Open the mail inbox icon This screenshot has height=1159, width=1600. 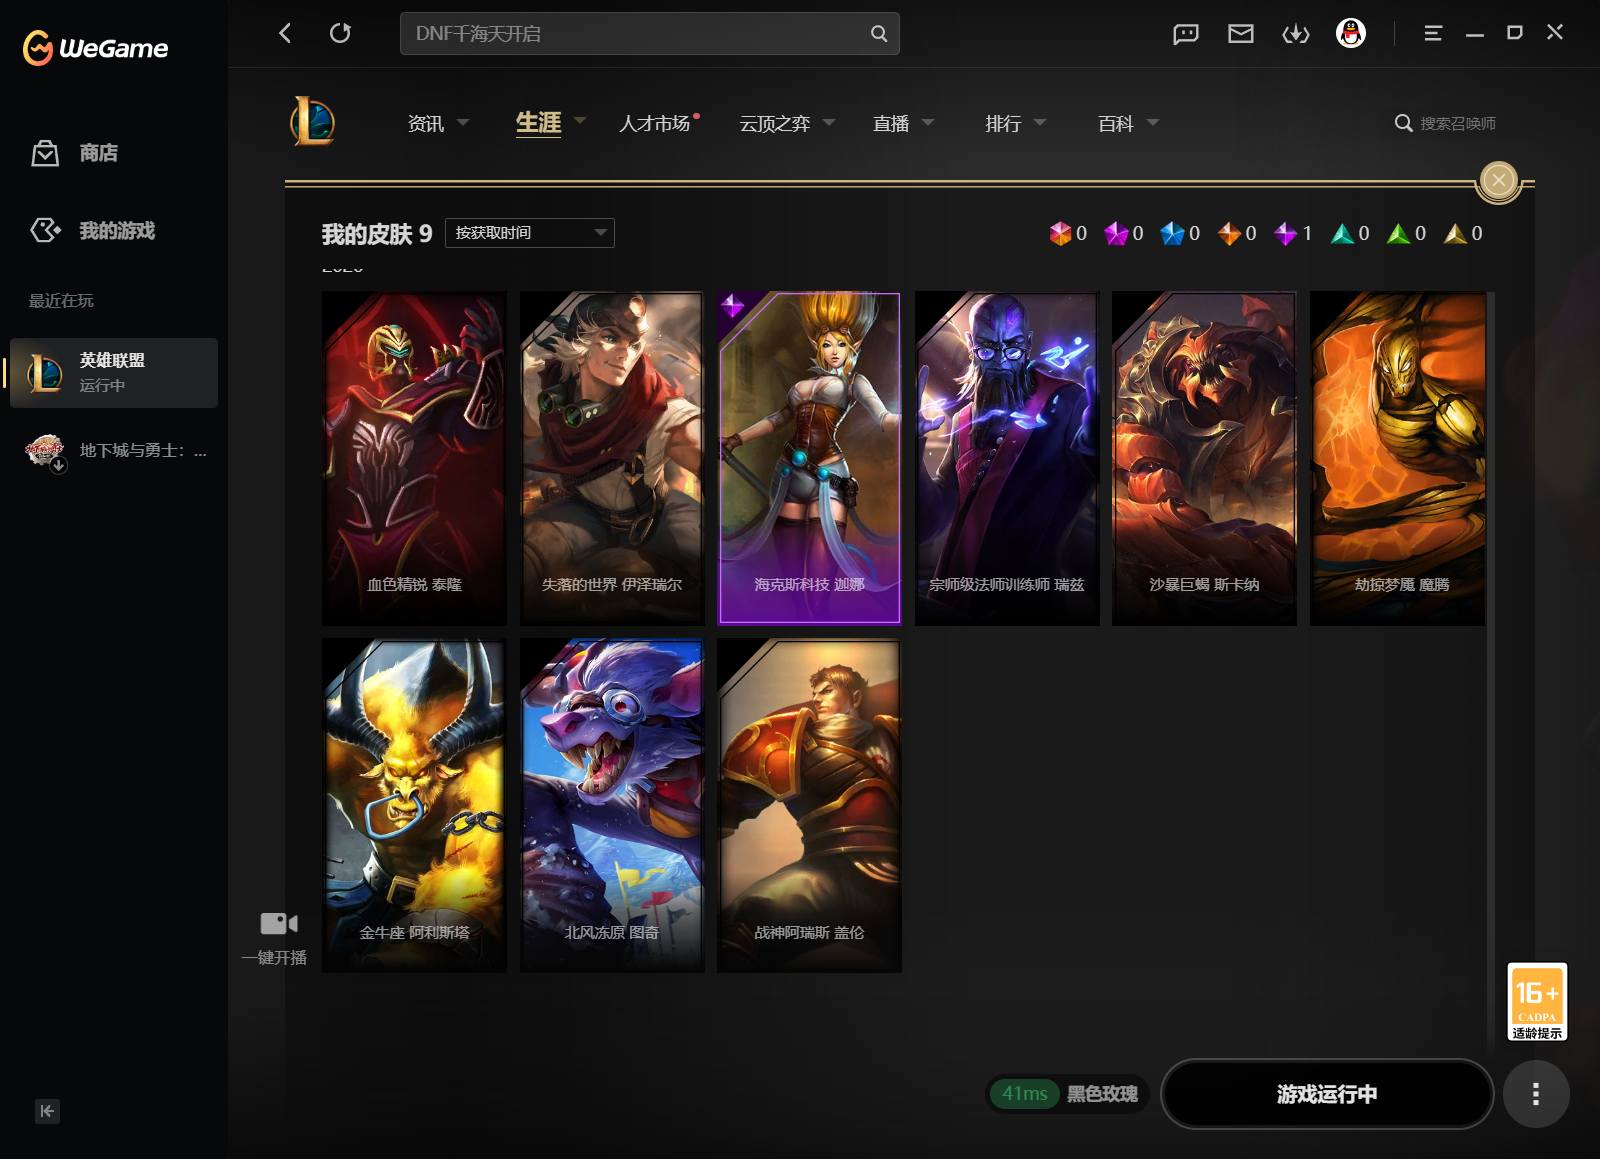[1240, 34]
